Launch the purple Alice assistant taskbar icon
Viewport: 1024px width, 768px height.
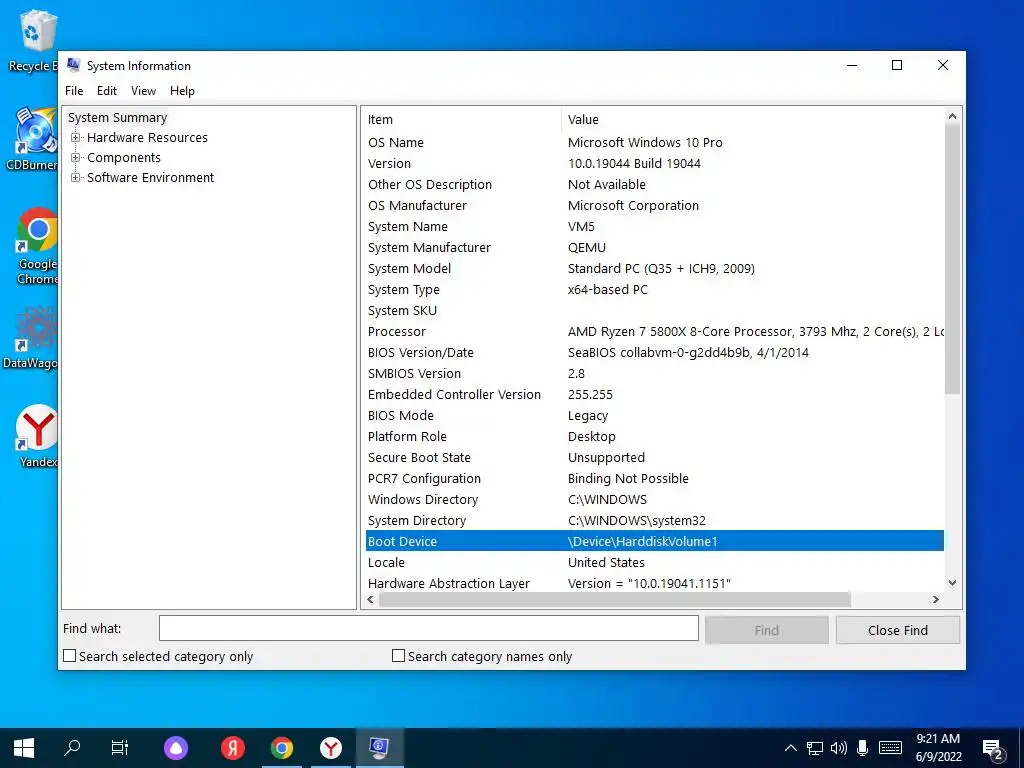click(176, 748)
